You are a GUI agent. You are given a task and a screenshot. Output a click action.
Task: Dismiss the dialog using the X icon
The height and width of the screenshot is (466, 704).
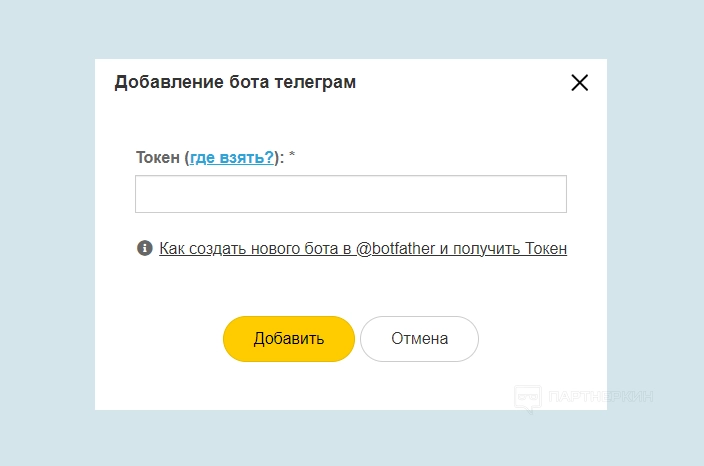point(579,83)
